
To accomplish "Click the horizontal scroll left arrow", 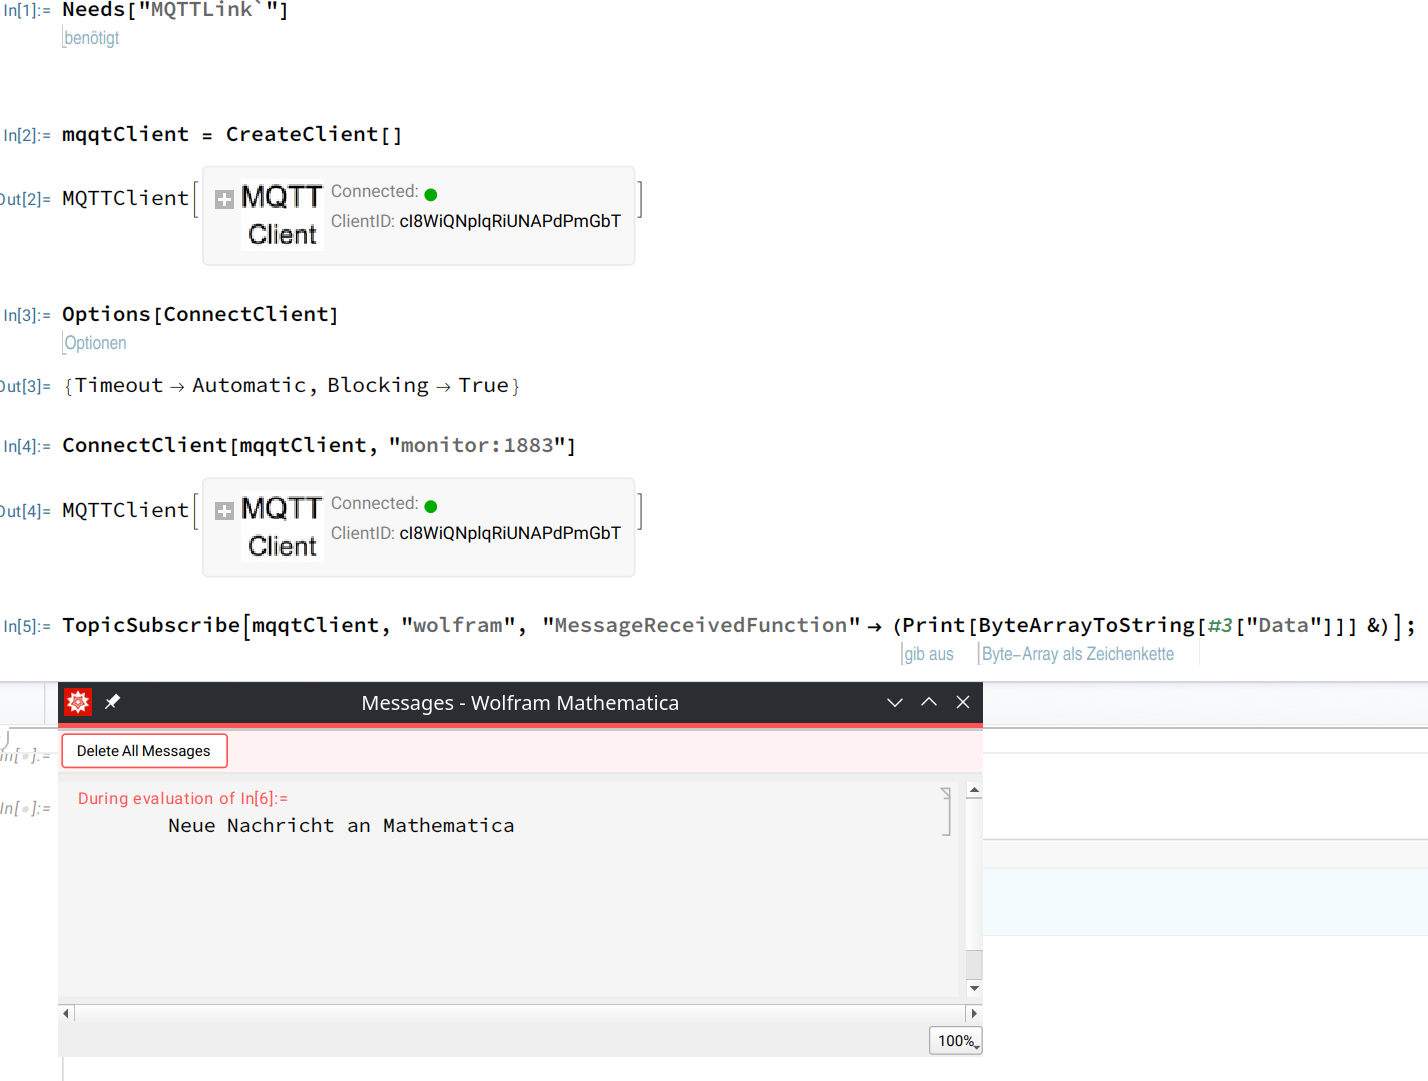I will point(66,1013).
